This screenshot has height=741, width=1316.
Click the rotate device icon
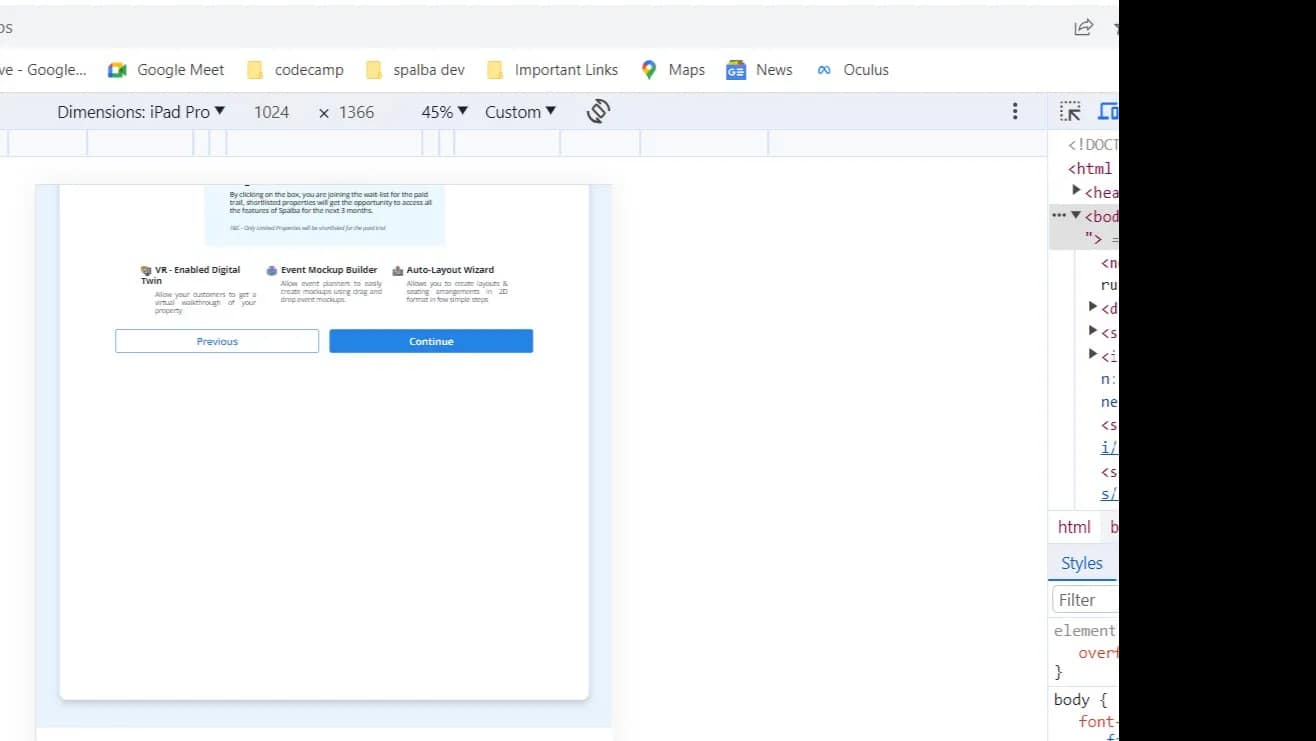(598, 111)
